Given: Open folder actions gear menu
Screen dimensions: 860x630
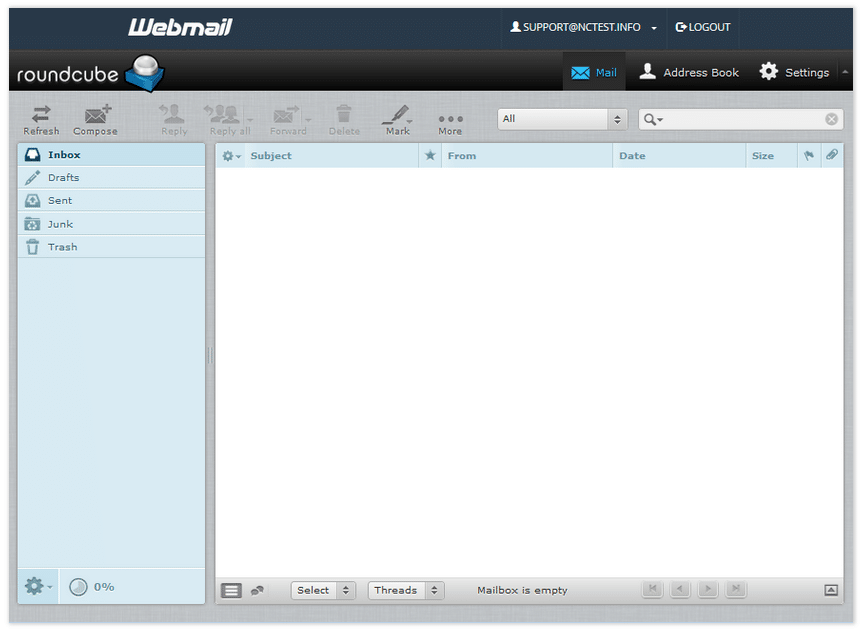Looking at the screenshot, I should (38, 586).
